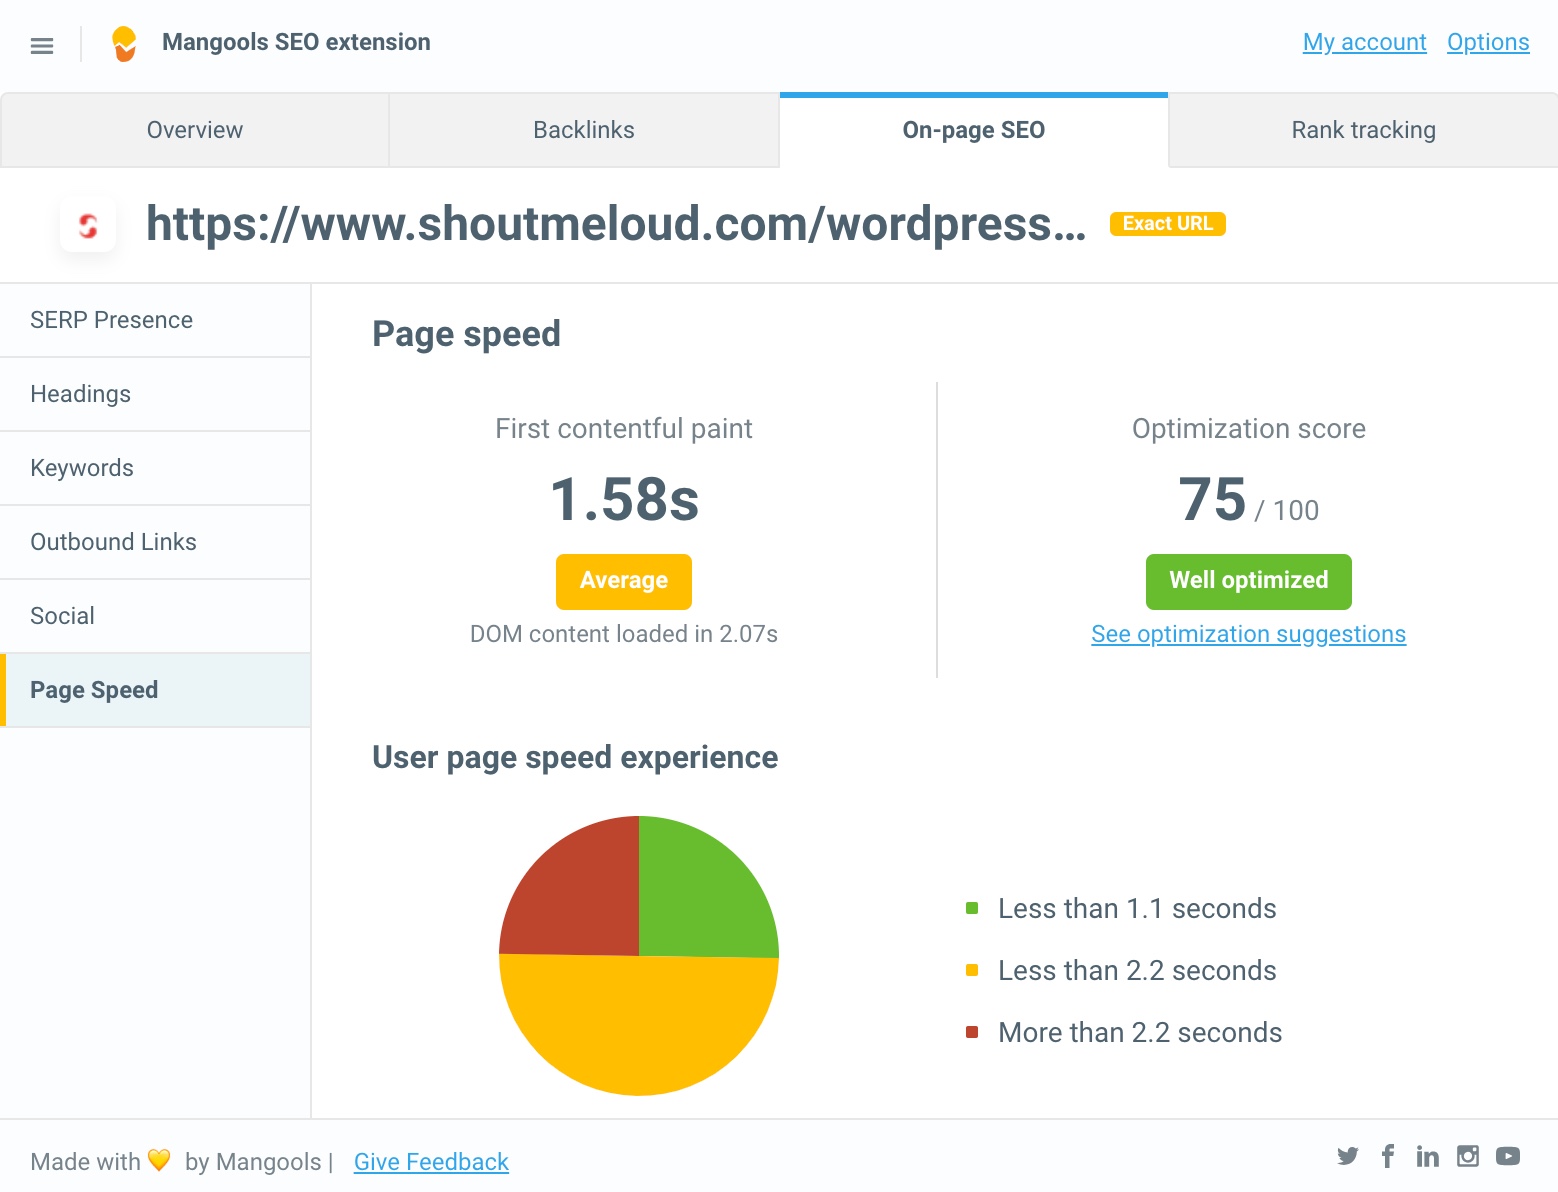Click 'User page speed experience' heading
Screen dimensions: 1558x1192
(575, 758)
